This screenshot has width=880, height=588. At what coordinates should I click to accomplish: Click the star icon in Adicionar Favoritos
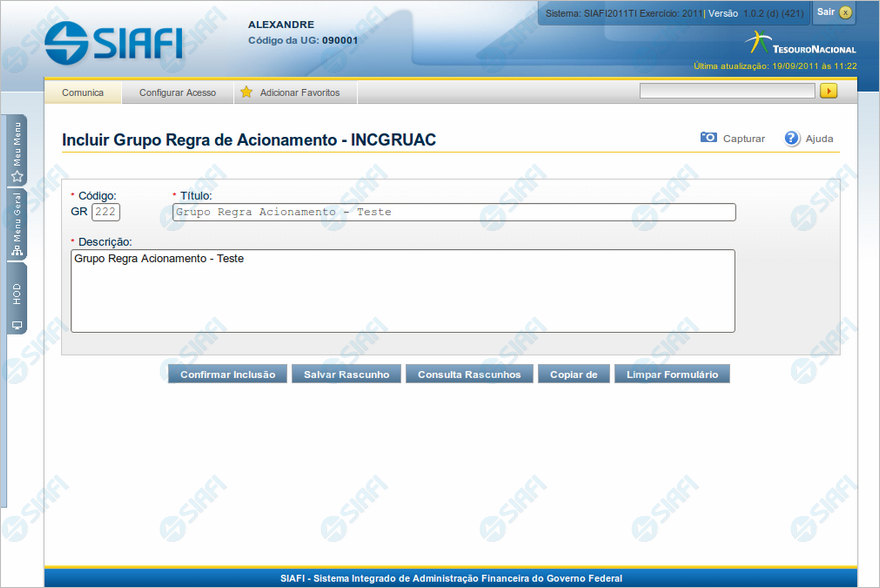coord(246,92)
